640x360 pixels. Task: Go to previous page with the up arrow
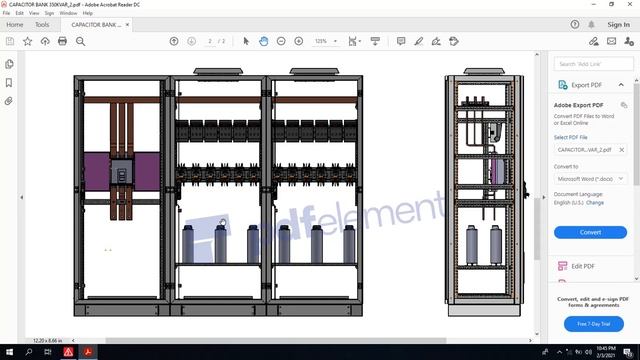point(174,41)
